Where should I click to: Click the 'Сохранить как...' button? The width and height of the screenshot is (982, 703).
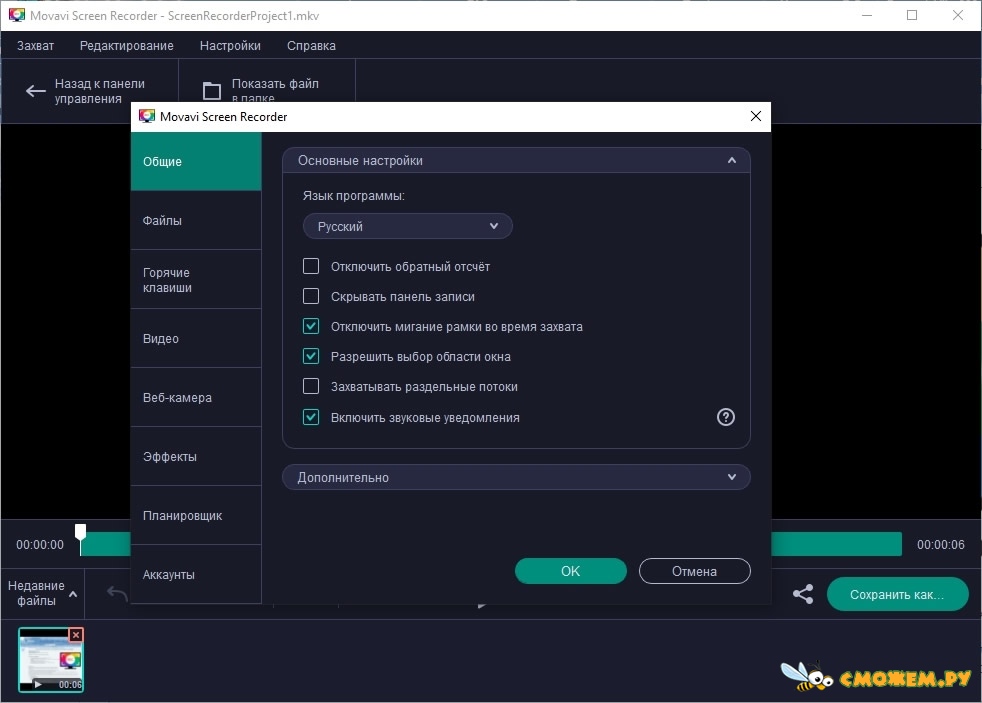tap(897, 594)
